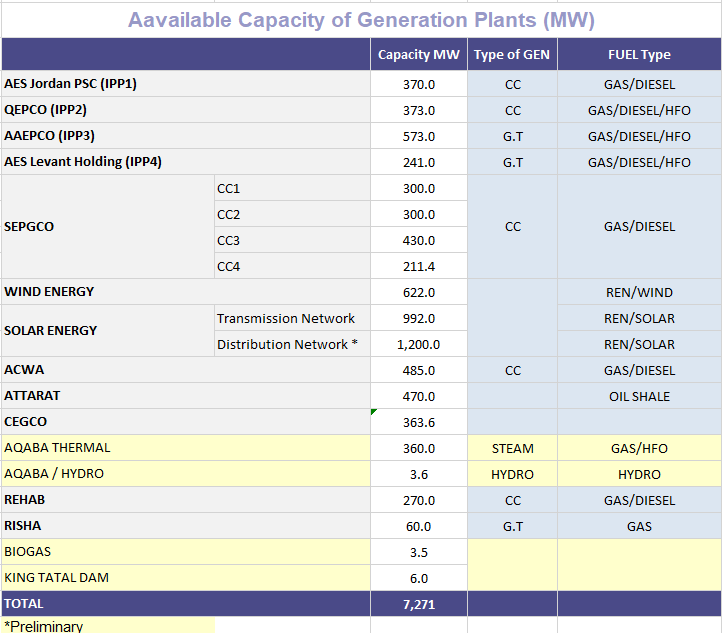Image resolution: width=722 pixels, height=633 pixels.
Task: Select the 'KING TATAL DAM' row label
Action: pyautogui.click(x=186, y=578)
